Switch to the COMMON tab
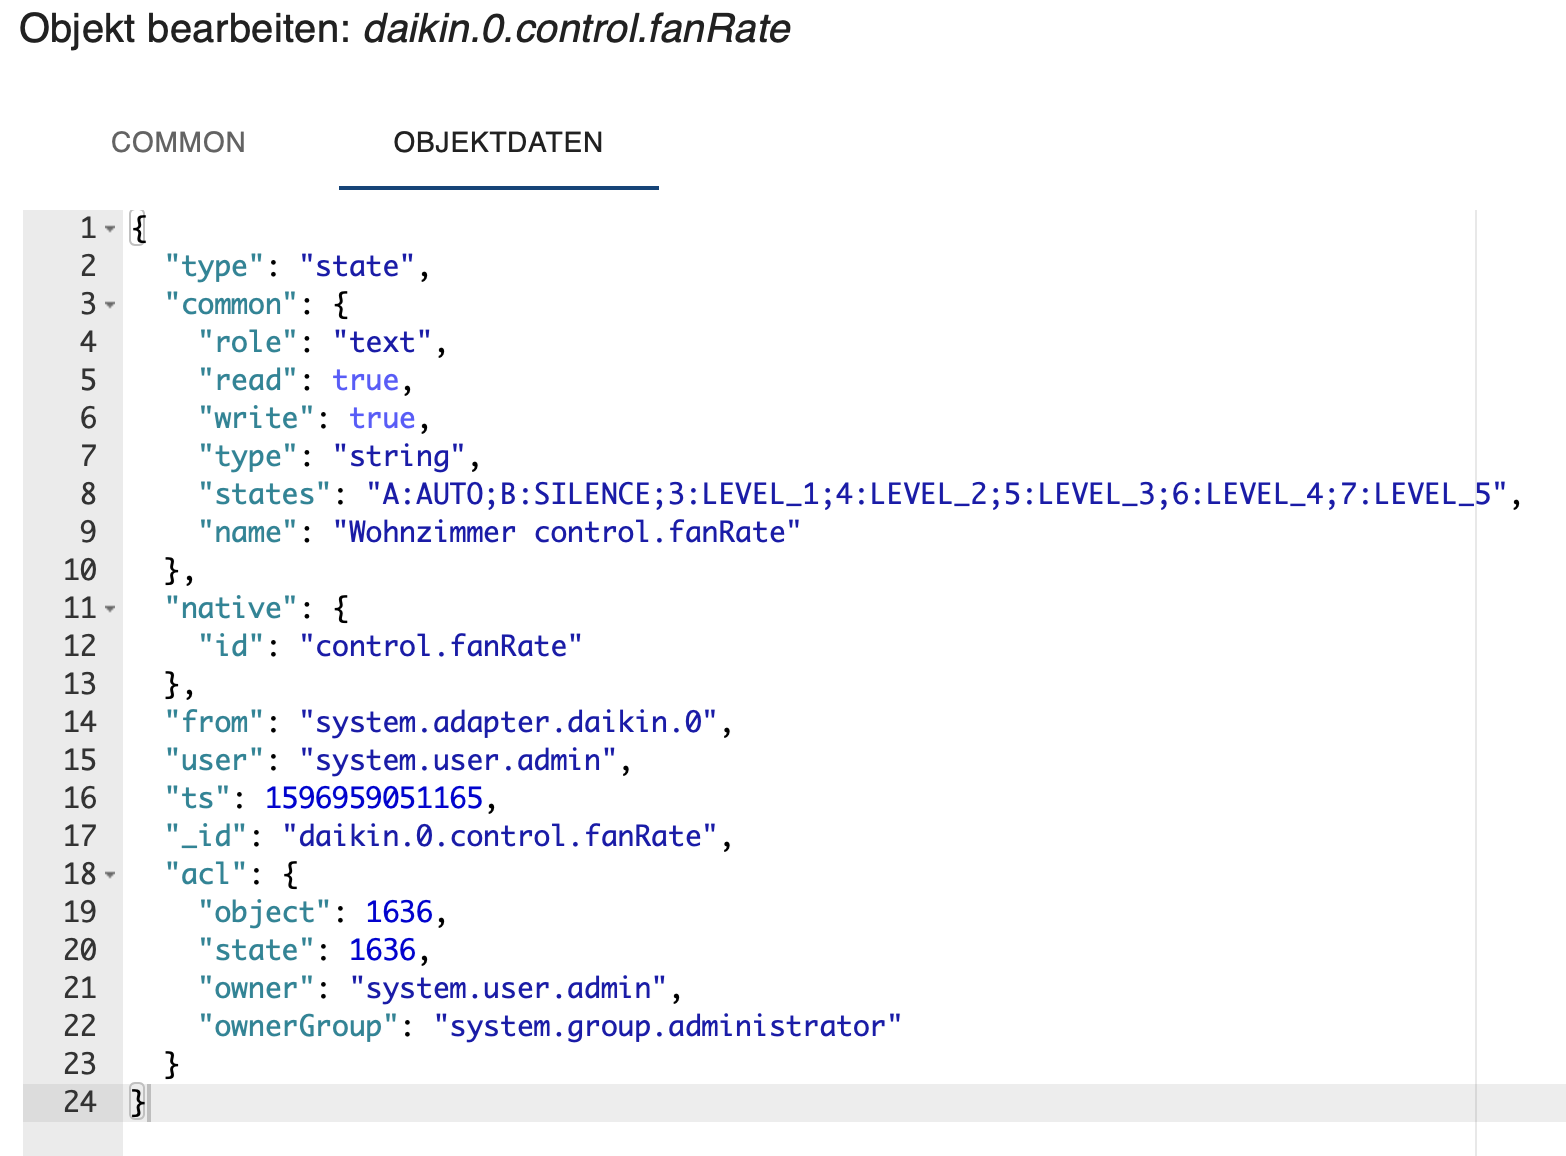1566x1156 pixels. 178,142
